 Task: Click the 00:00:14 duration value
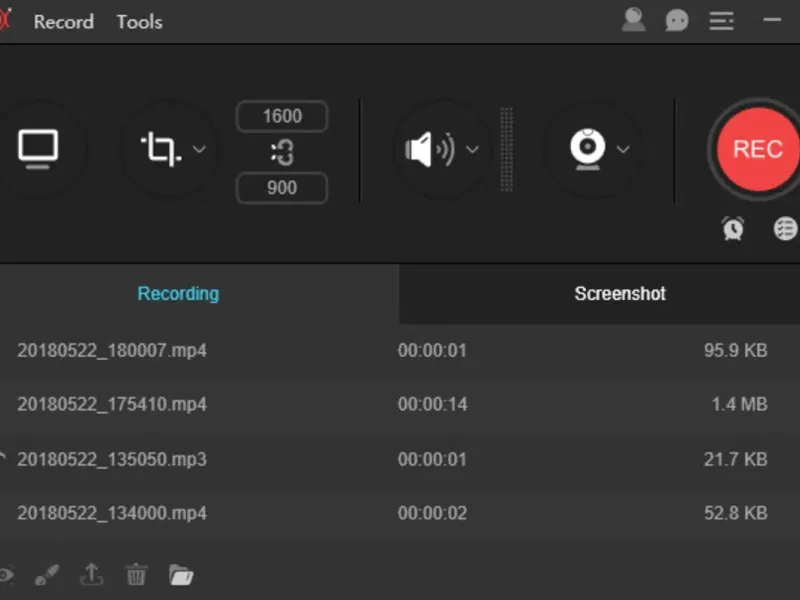(x=433, y=404)
